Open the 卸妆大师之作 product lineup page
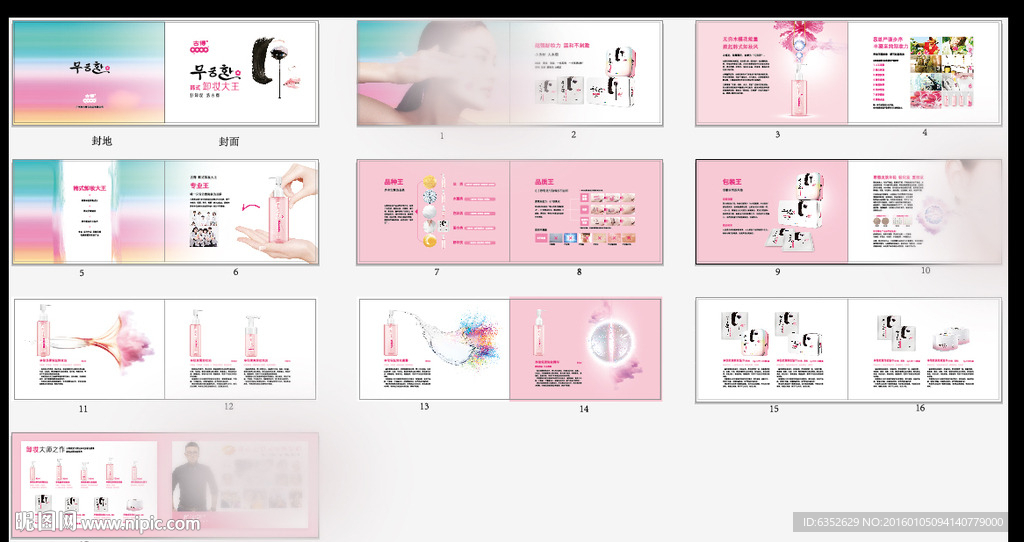Screen dimensions: 1024x542 tap(89, 486)
